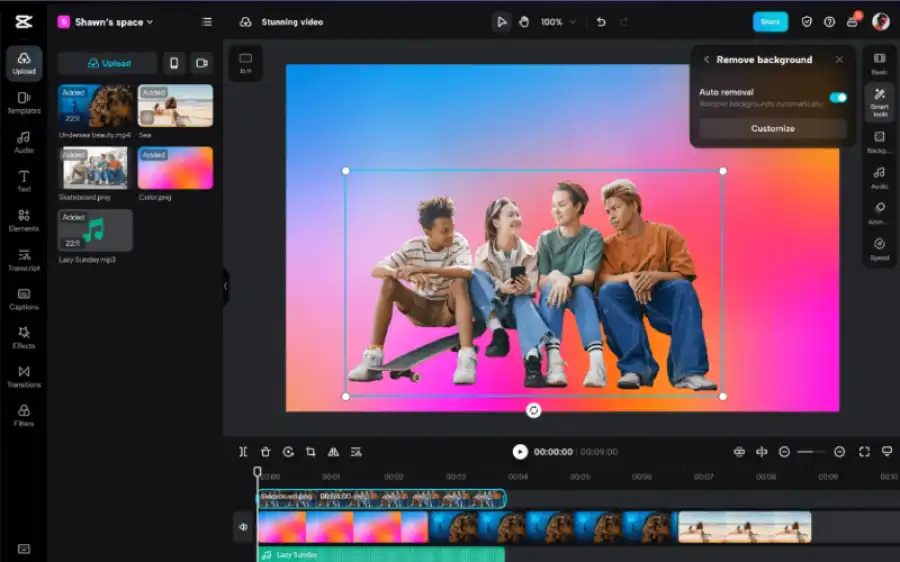Delete the selected clip
The image size is (900, 562).
point(265,452)
